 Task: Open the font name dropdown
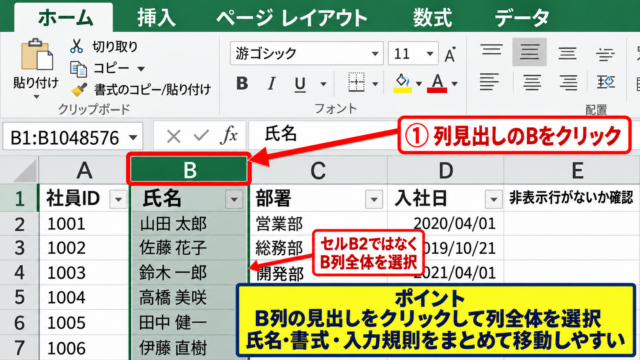click(x=374, y=54)
